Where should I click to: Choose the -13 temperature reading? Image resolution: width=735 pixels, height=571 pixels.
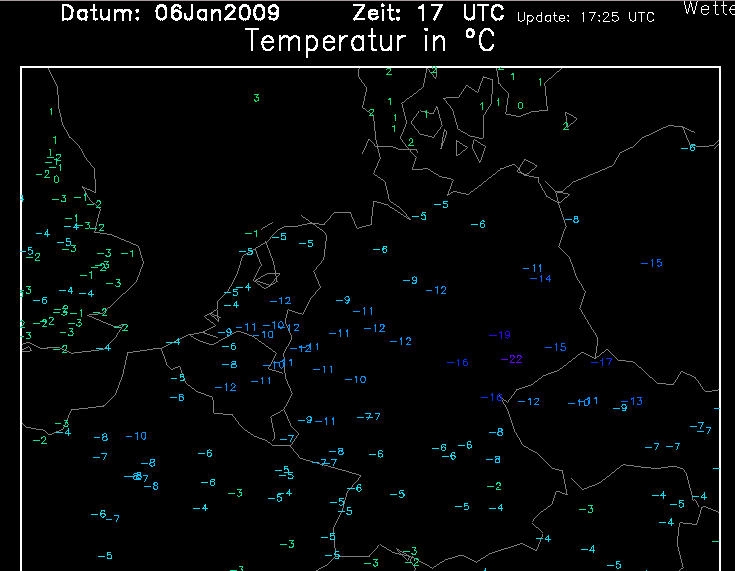point(633,401)
